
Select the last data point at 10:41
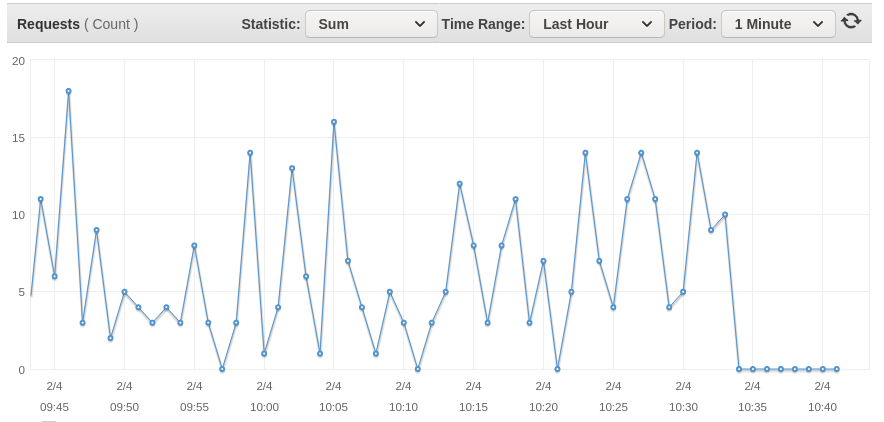coord(837,369)
